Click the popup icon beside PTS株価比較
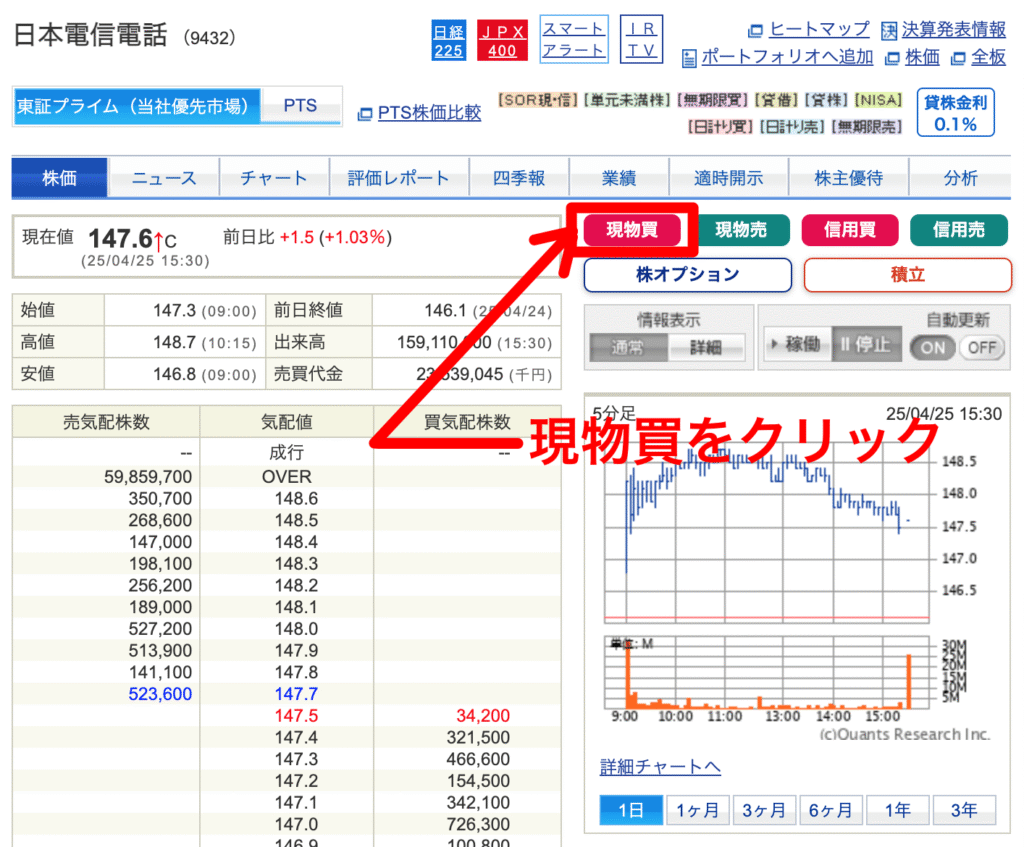 click(x=365, y=114)
